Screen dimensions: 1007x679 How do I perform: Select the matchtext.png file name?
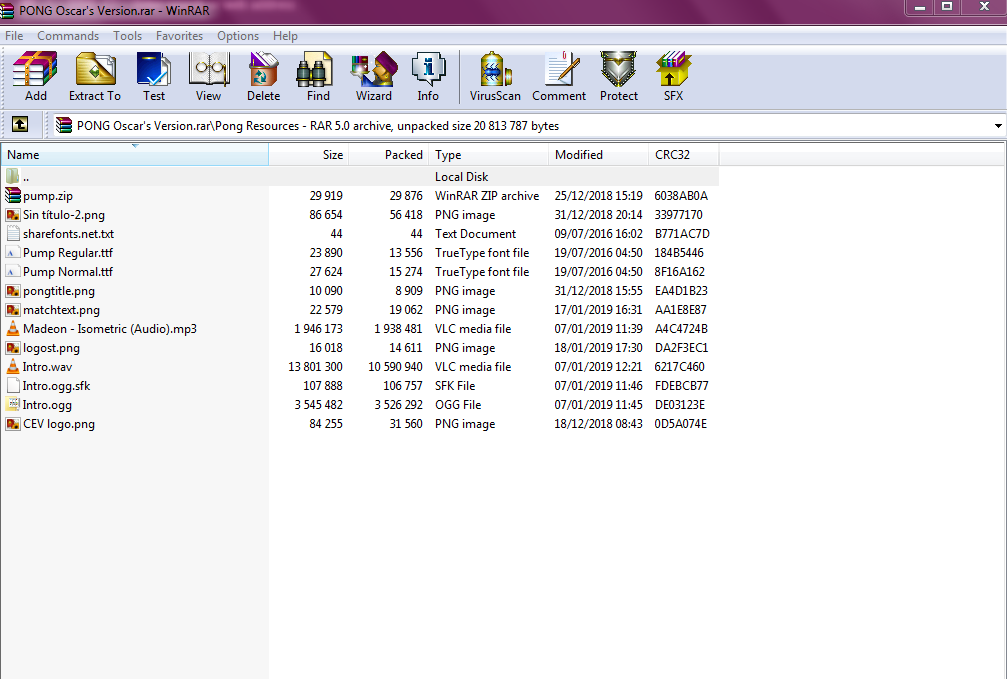62,310
